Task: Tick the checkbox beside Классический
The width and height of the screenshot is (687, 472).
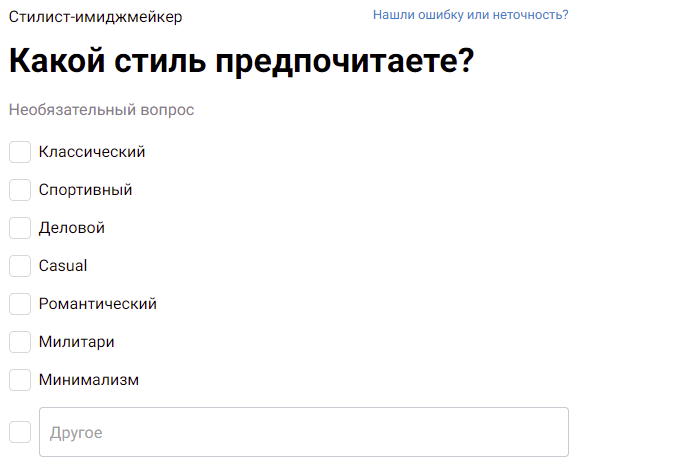Action: [20, 152]
